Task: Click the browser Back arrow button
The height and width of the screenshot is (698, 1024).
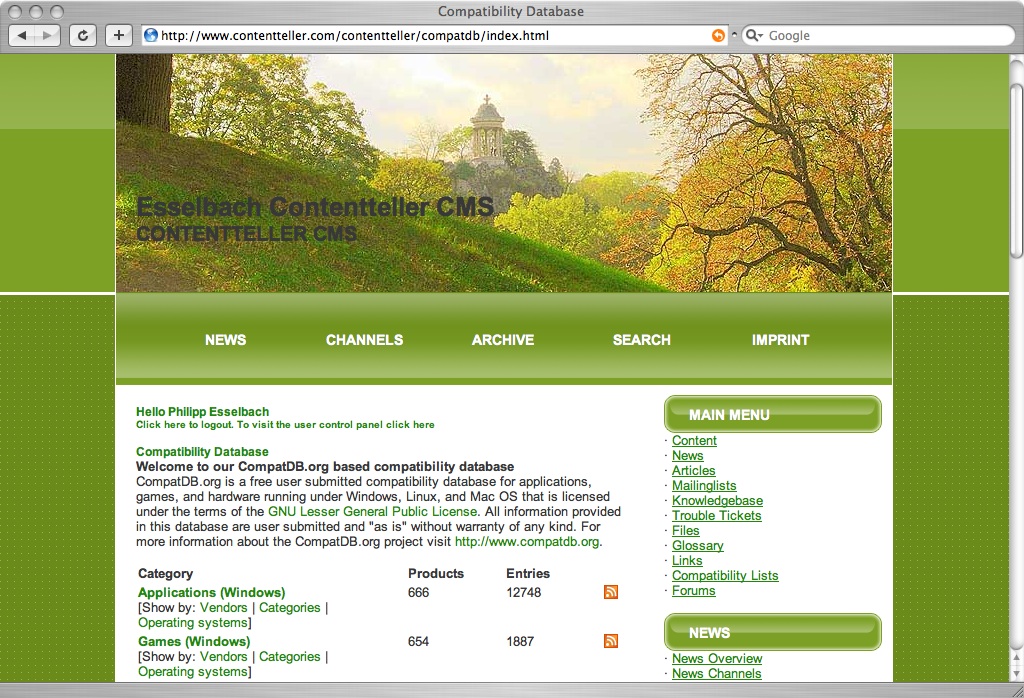Action: pyautogui.click(x=23, y=35)
